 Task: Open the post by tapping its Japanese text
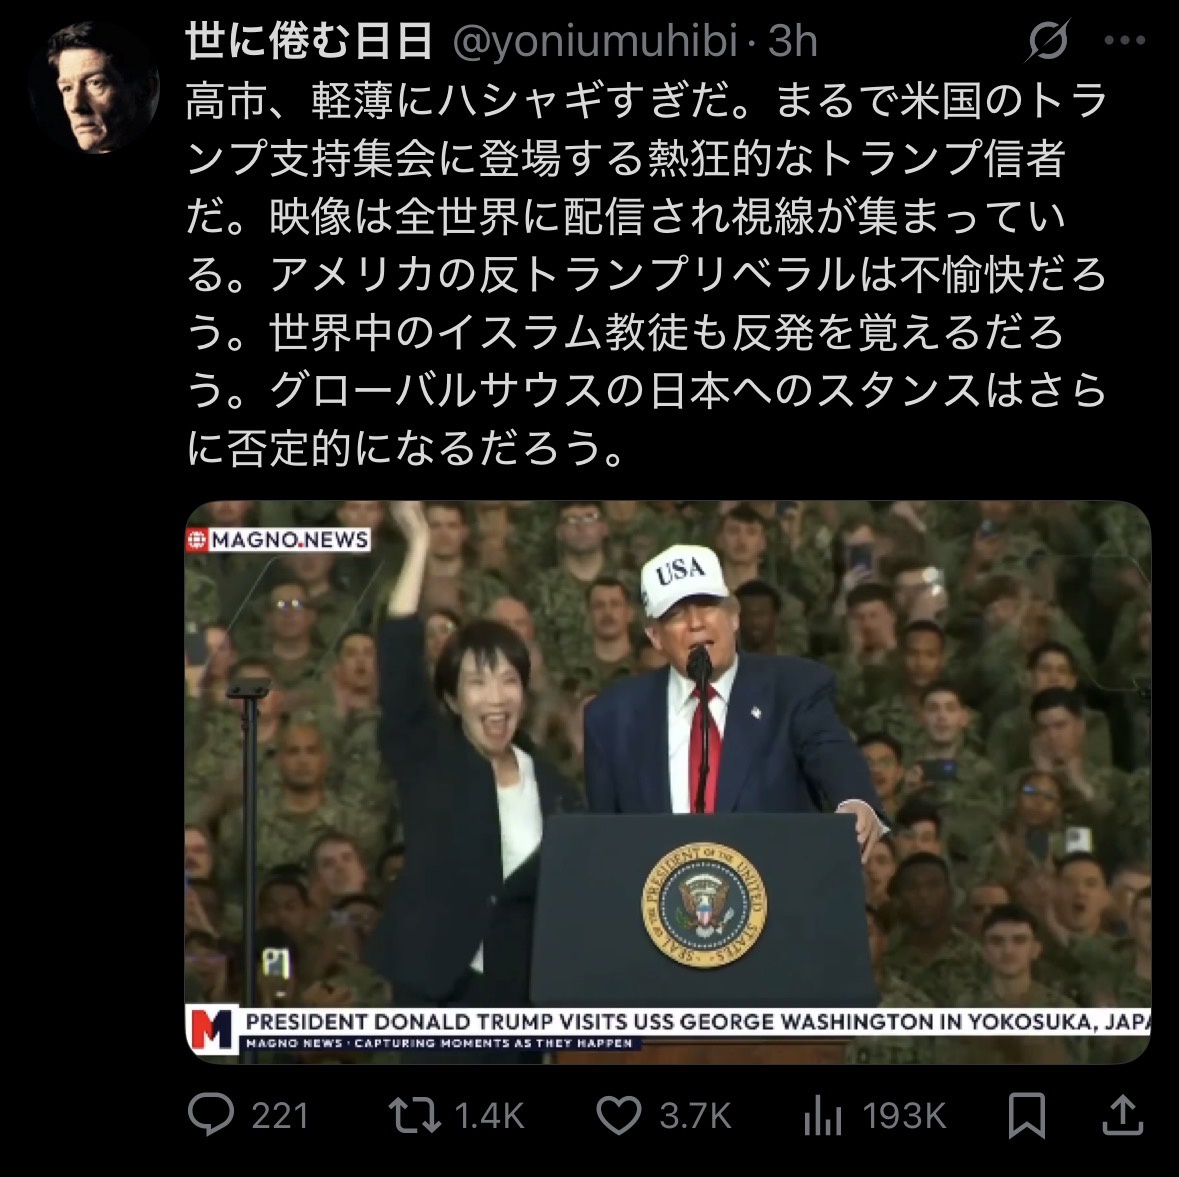click(x=645, y=274)
